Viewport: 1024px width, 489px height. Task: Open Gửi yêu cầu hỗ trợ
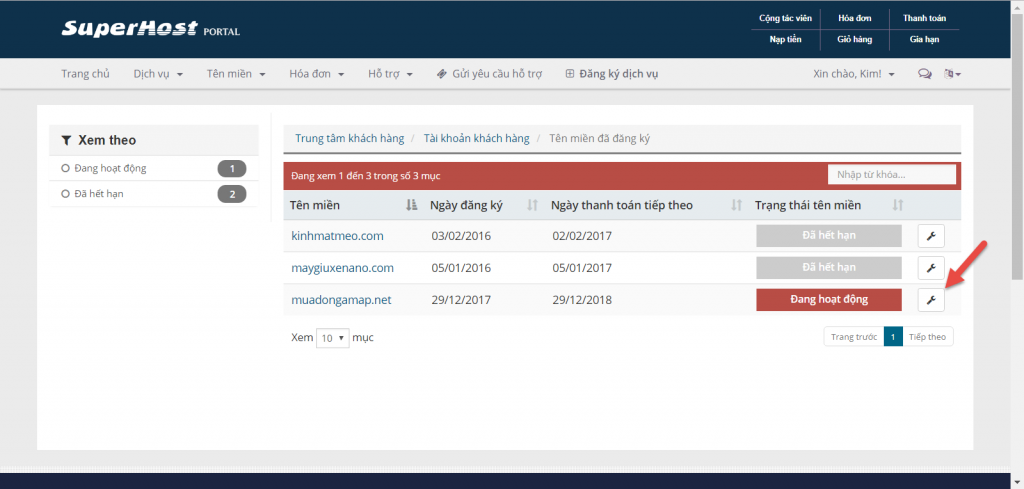tap(489, 74)
